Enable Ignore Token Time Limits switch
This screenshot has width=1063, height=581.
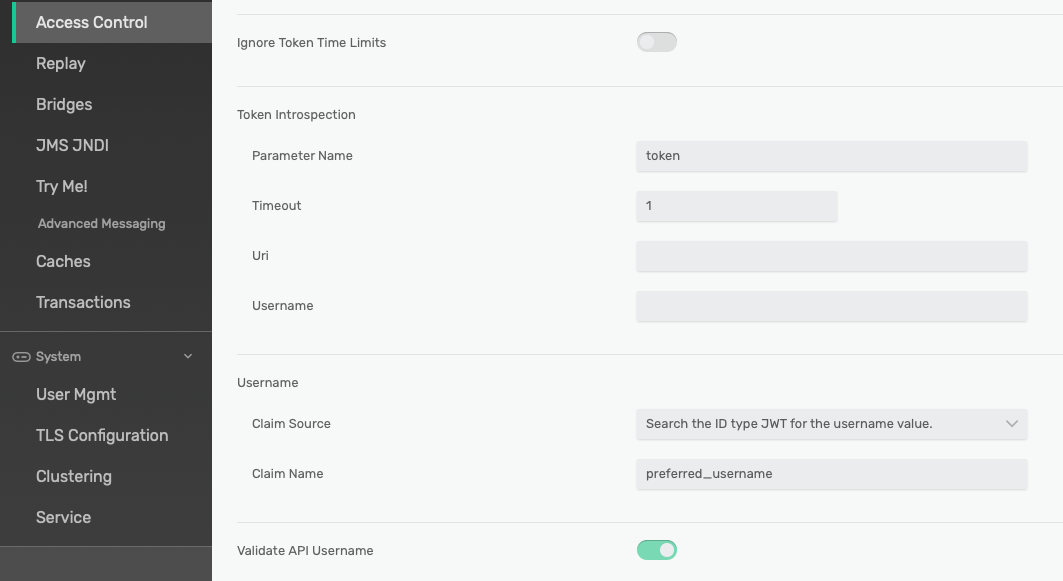[656, 42]
